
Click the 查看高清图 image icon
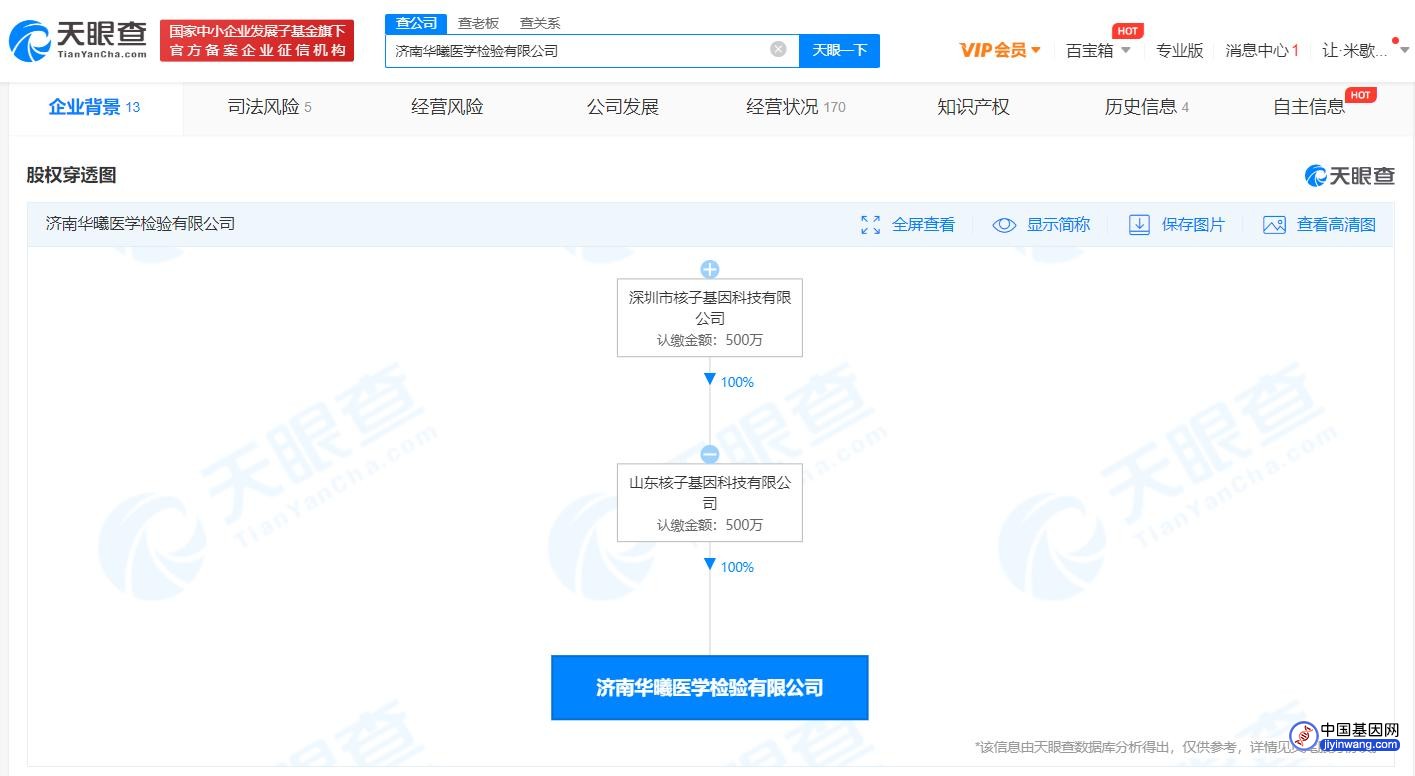[1274, 225]
